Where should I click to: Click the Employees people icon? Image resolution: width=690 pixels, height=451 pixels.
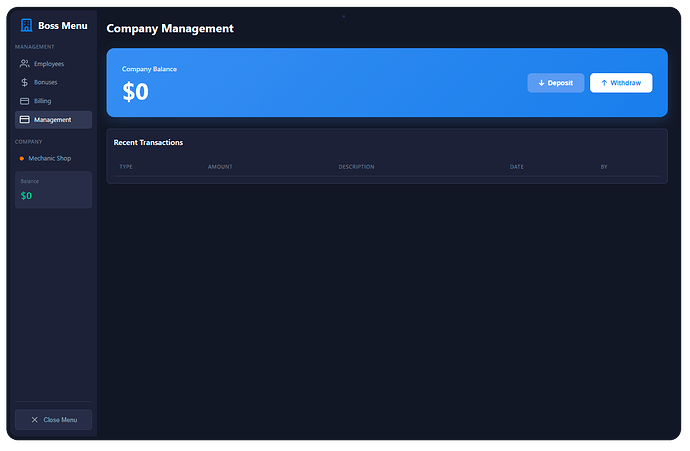(25, 64)
